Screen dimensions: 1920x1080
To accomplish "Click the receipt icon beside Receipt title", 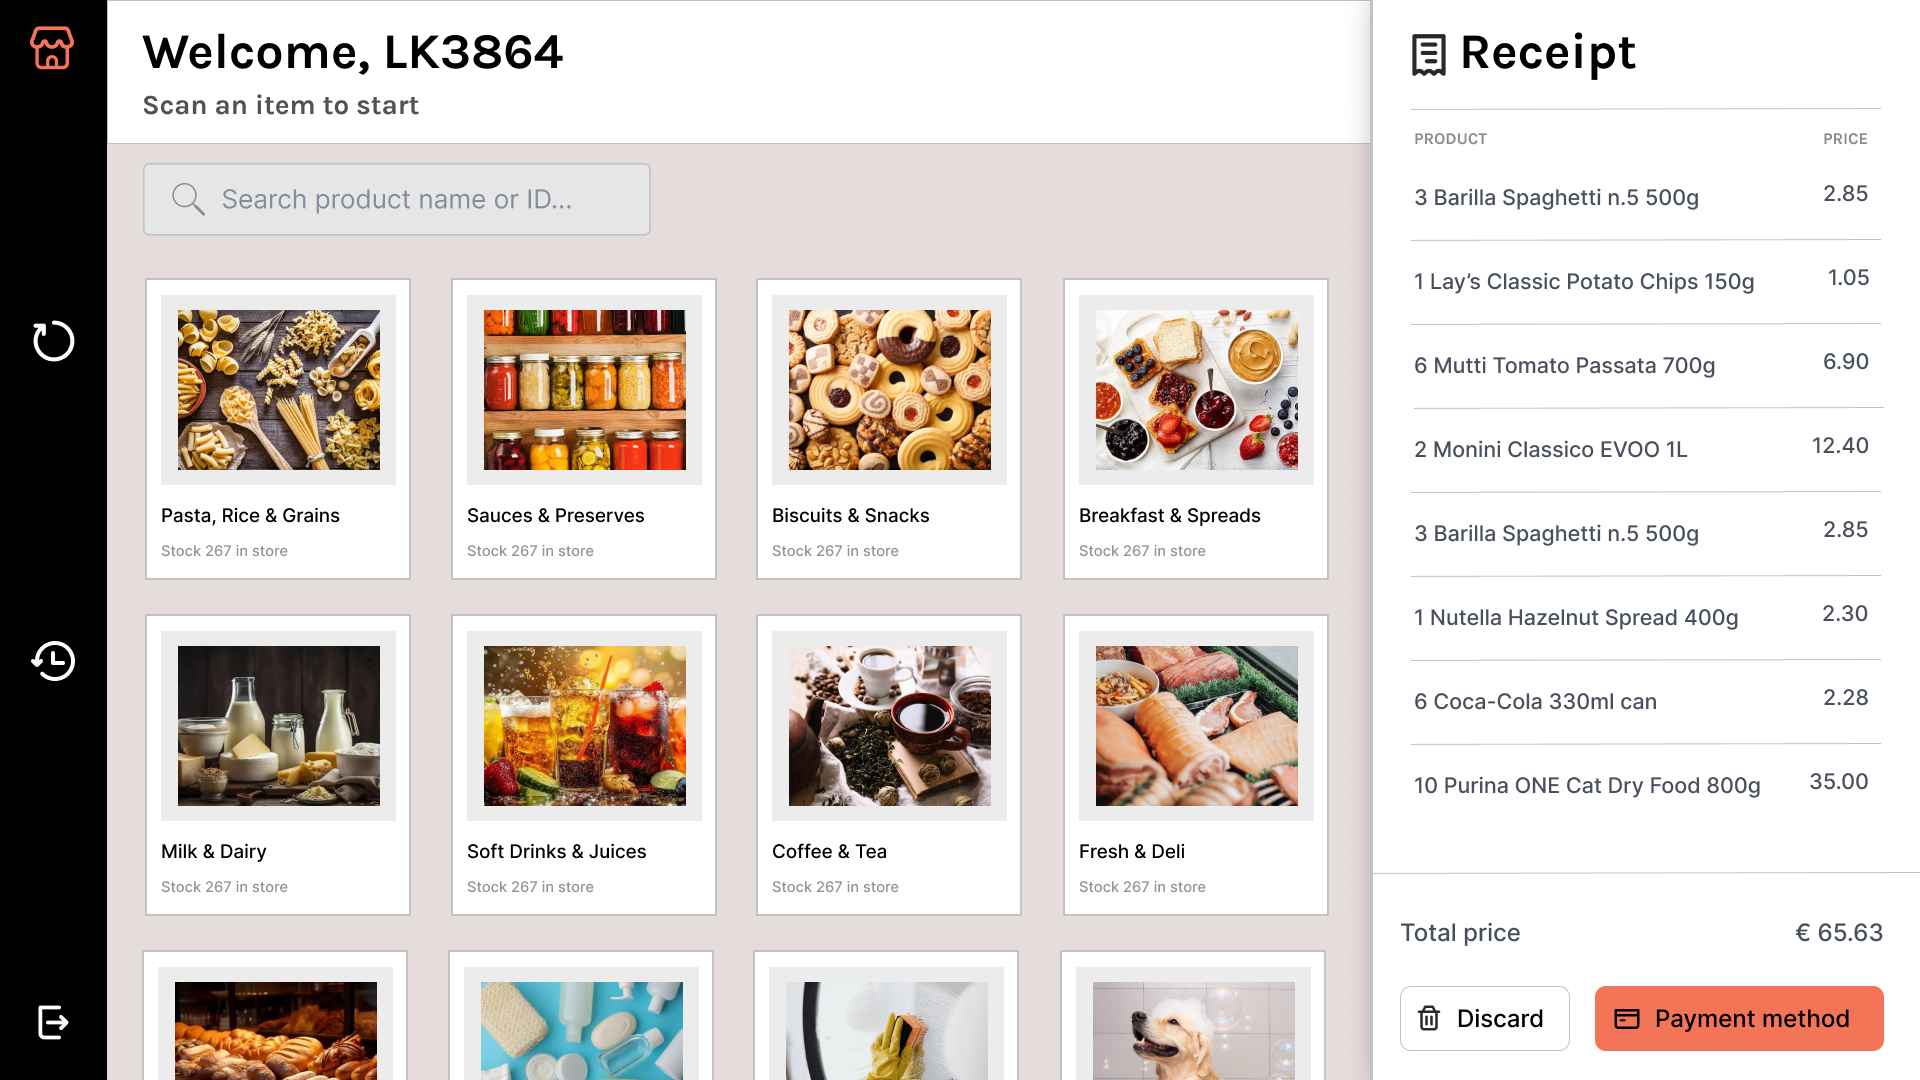I will pyautogui.click(x=1429, y=55).
